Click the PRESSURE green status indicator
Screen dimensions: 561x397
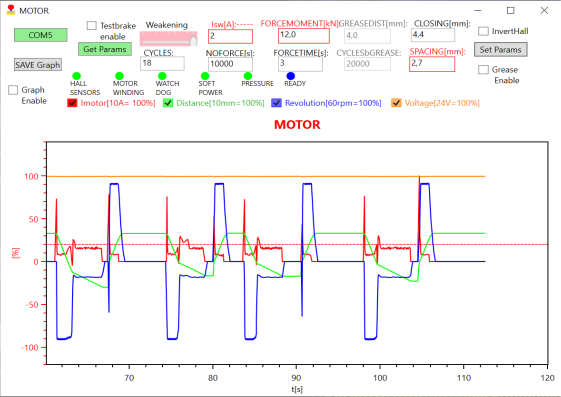click(x=248, y=76)
